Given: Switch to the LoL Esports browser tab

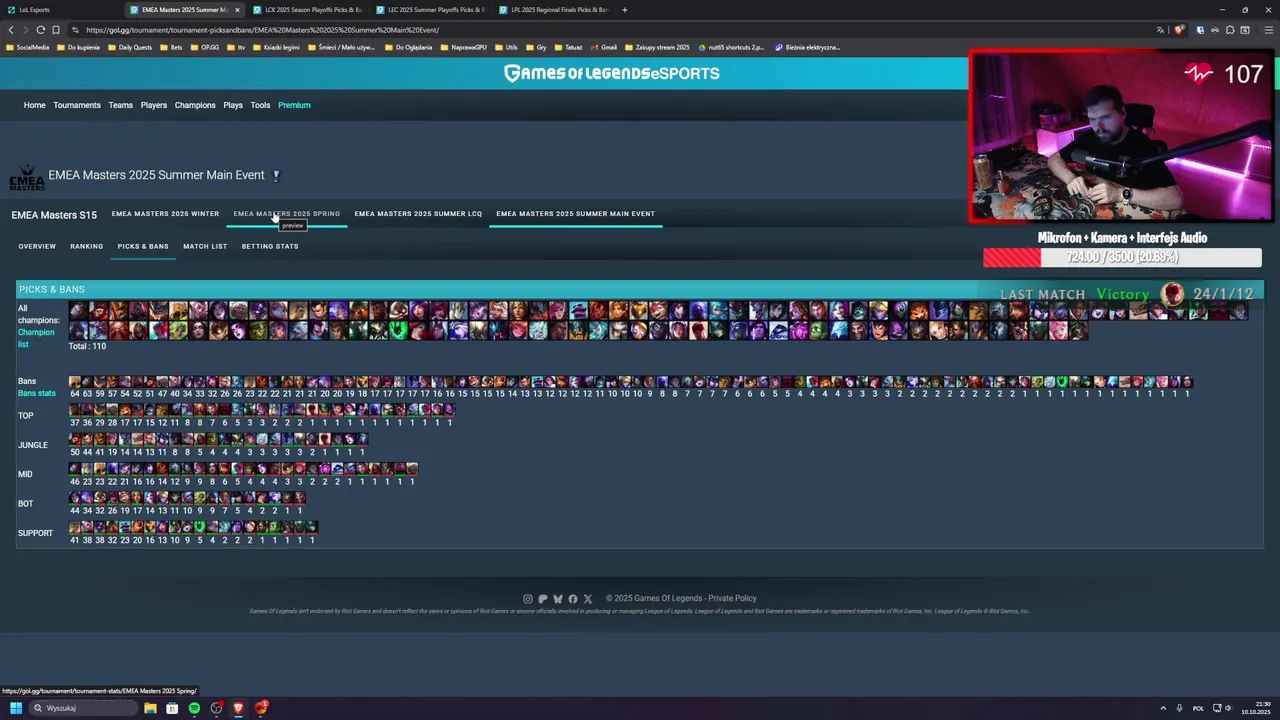Looking at the screenshot, I should 60,10.
